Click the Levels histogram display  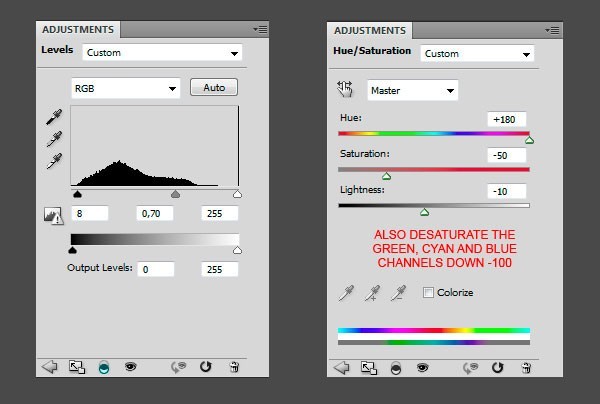[x=155, y=146]
